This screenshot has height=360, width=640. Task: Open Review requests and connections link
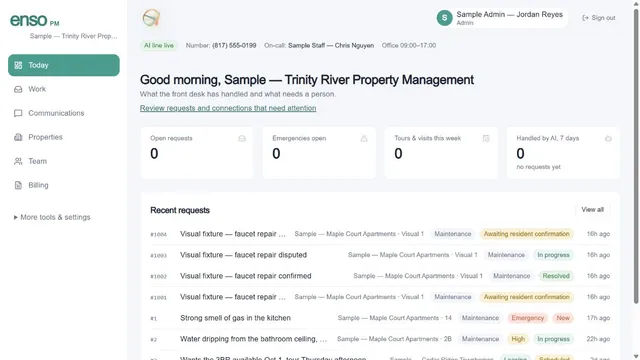[x=228, y=108]
